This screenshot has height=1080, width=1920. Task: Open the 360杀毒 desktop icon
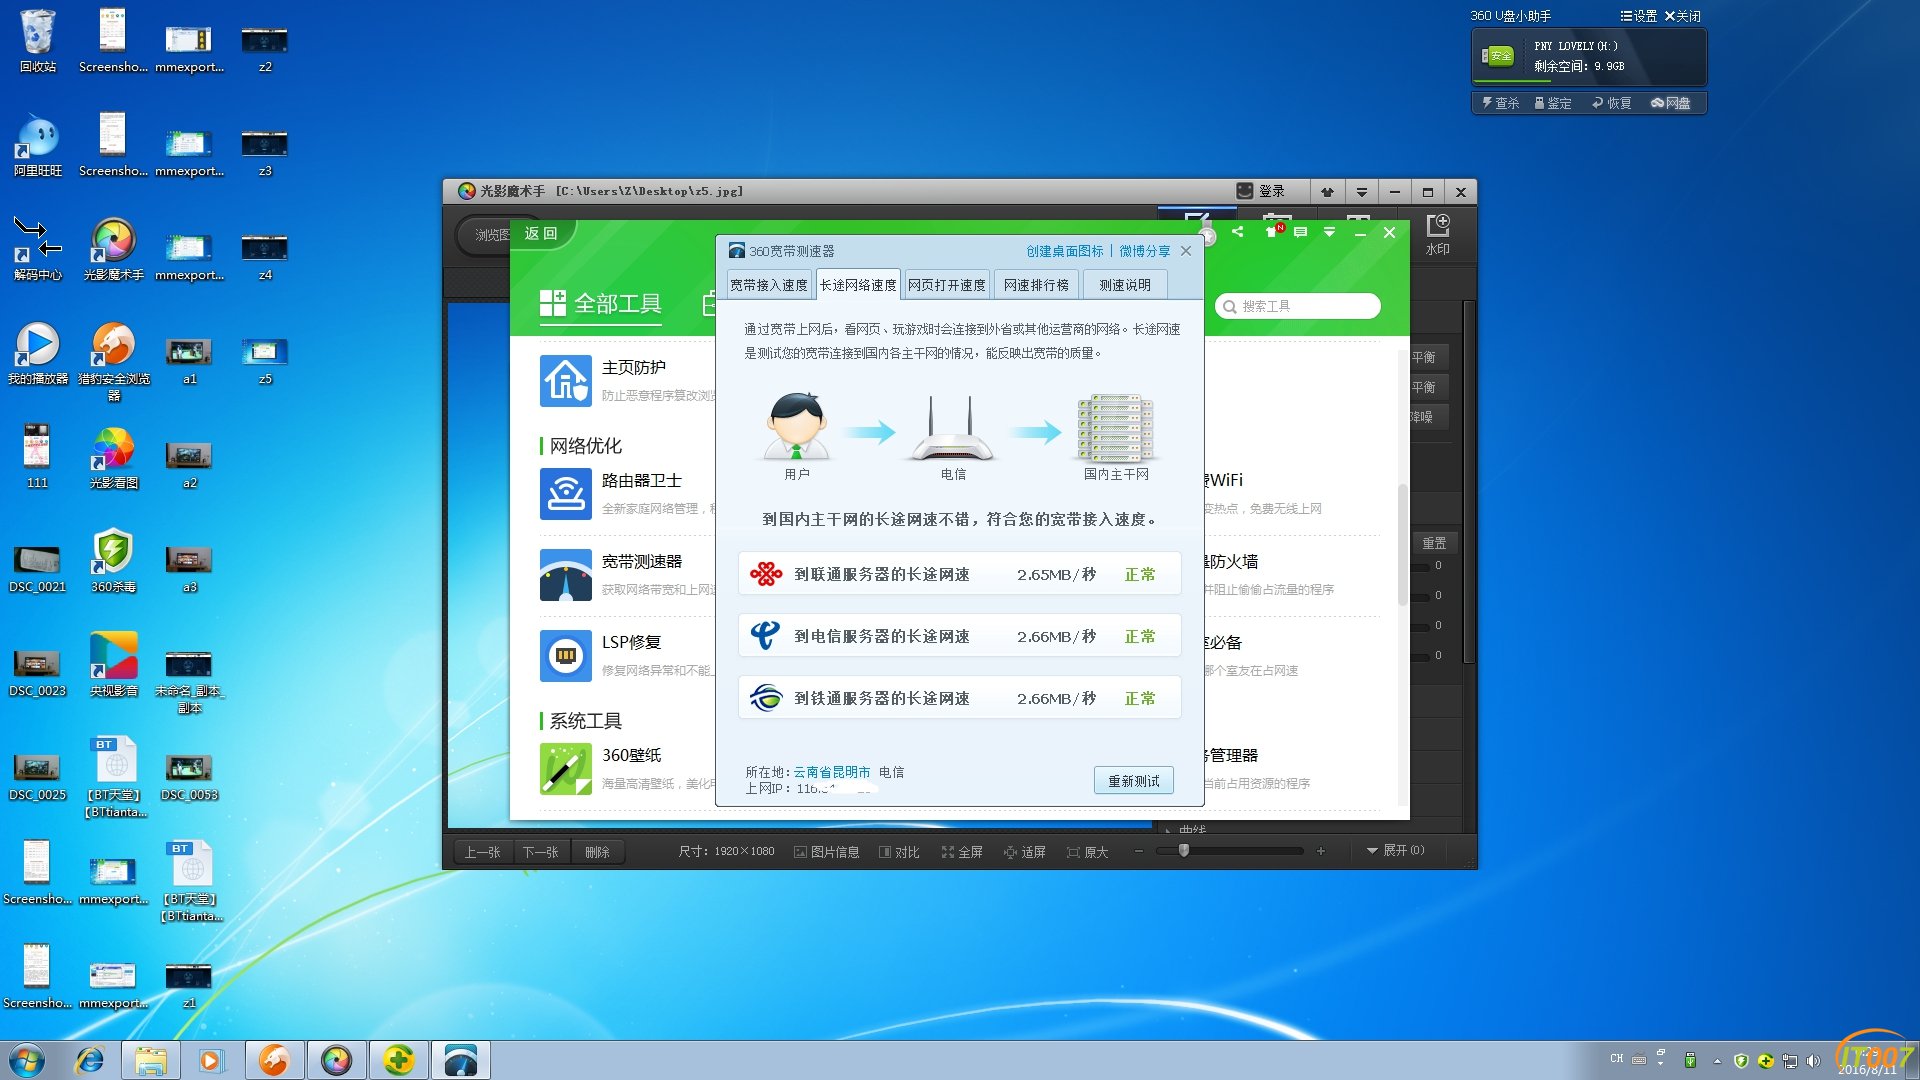point(114,561)
